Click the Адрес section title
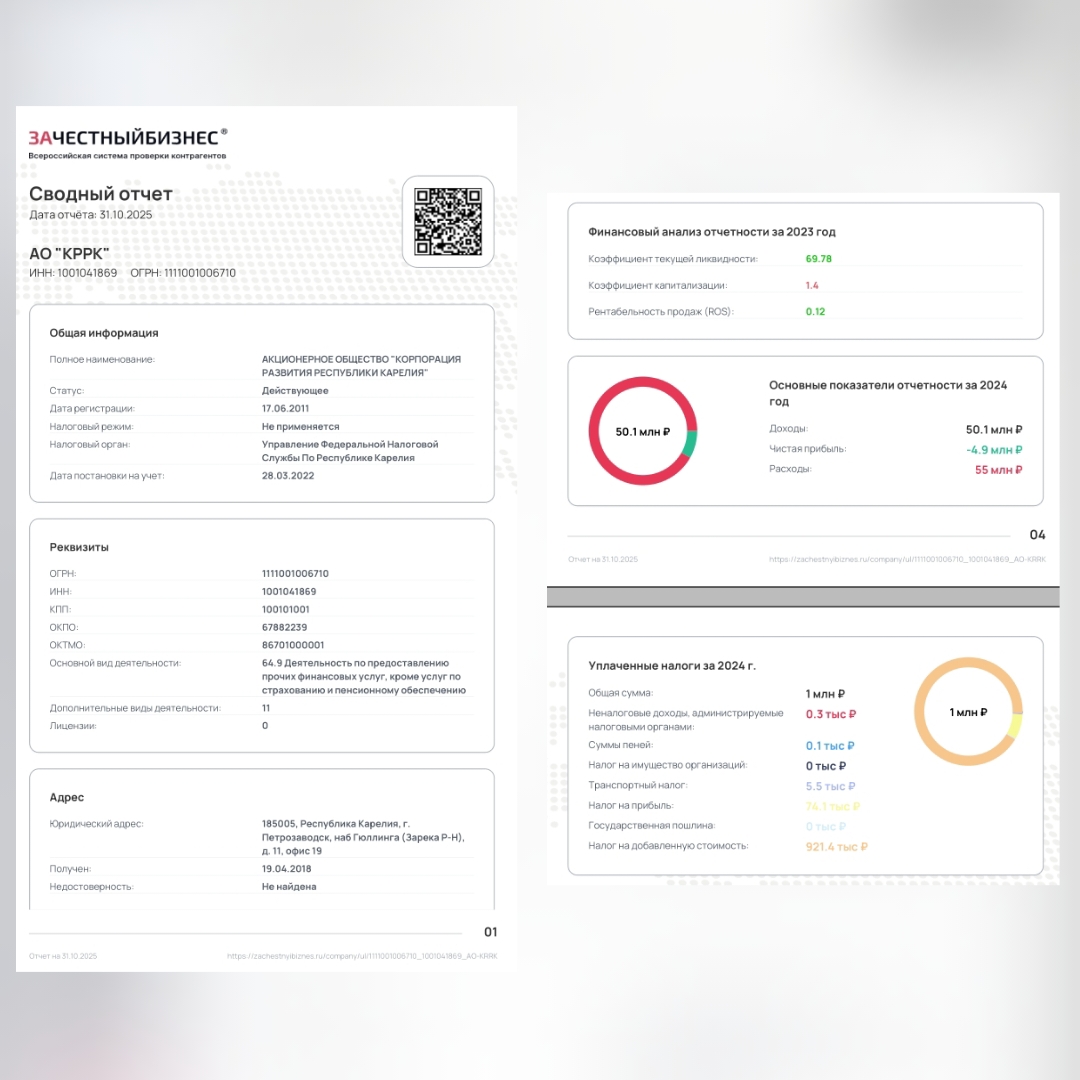 click(x=67, y=797)
